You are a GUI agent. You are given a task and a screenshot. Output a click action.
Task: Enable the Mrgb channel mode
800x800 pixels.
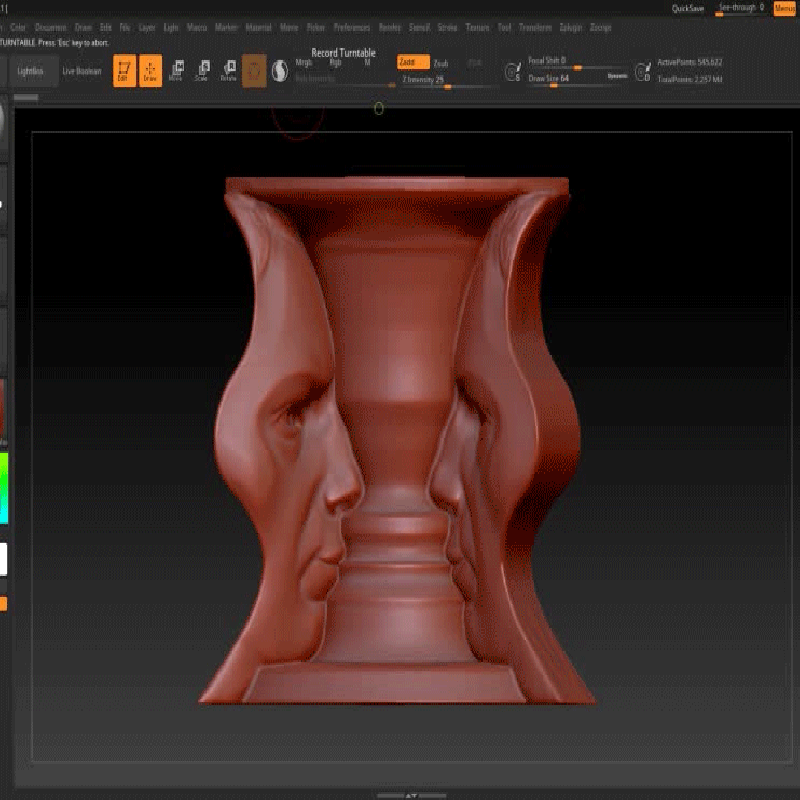click(304, 62)
